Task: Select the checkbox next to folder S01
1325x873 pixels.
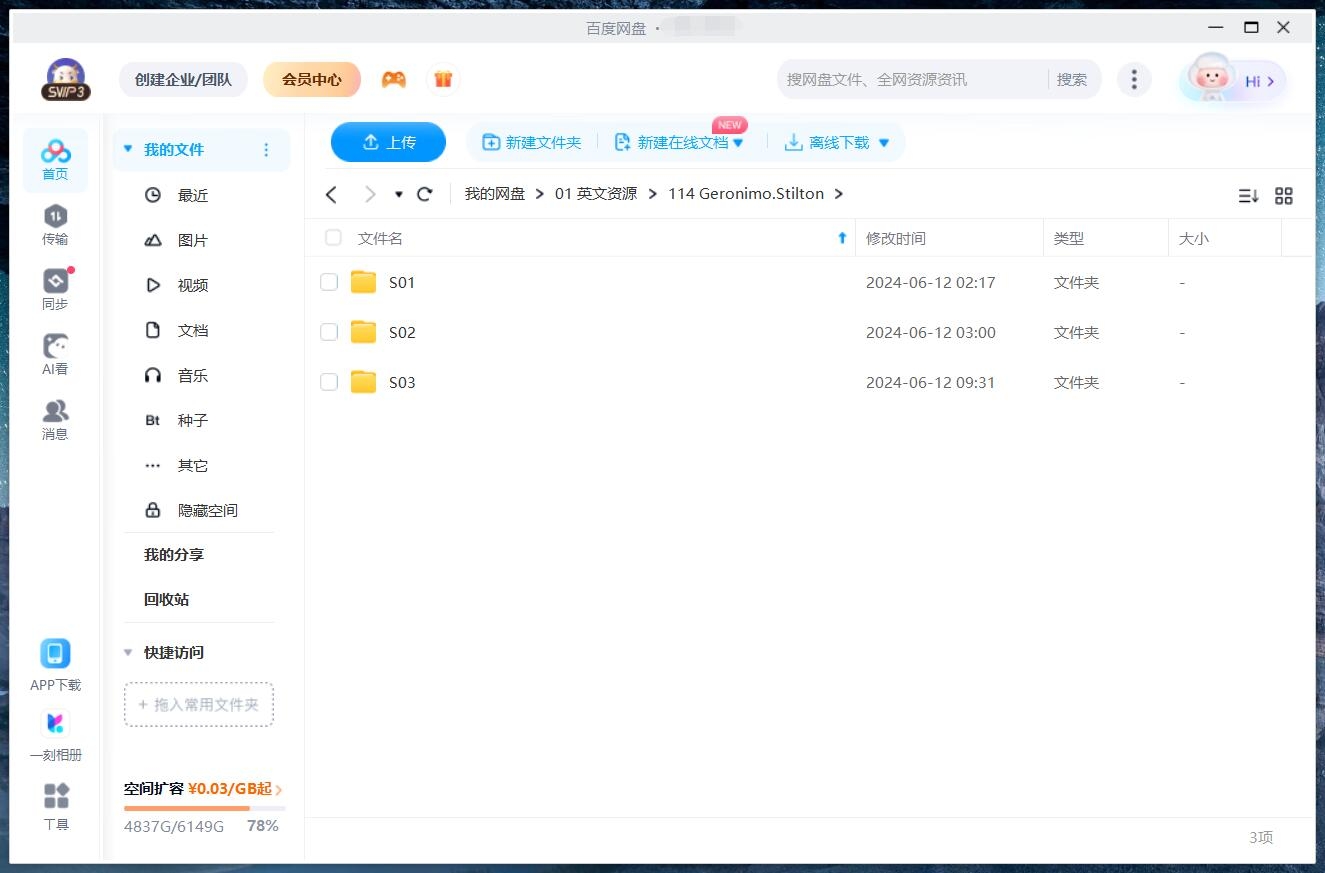Action: pos(329,282)
